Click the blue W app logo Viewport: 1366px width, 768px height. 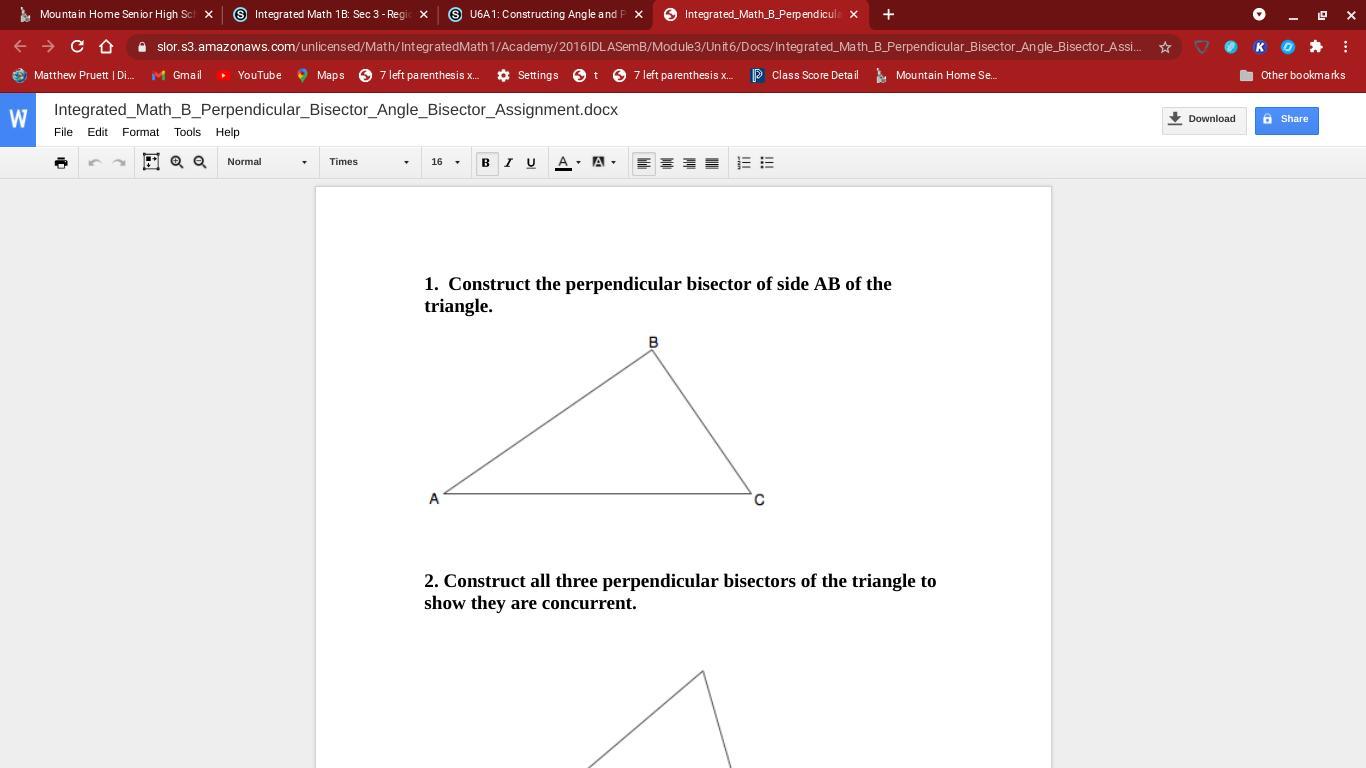pos(18,120)
